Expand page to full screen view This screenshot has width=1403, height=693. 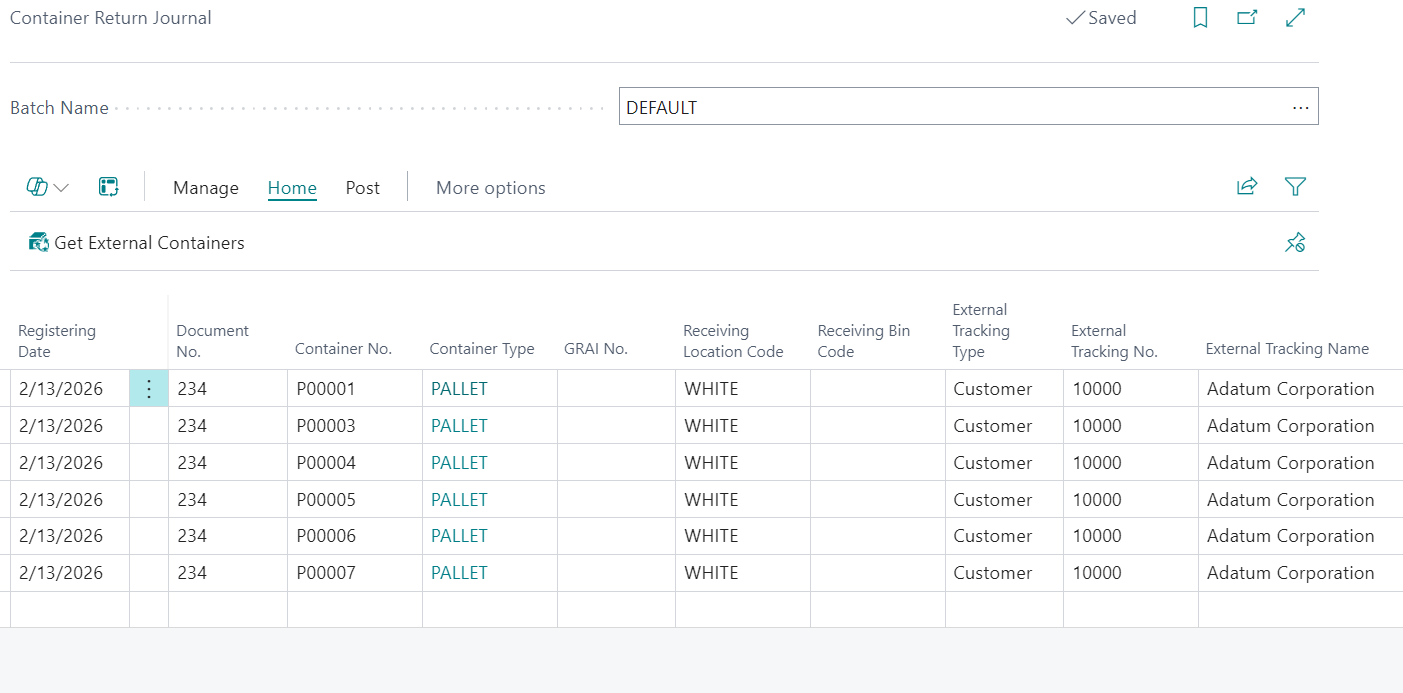1295,18
